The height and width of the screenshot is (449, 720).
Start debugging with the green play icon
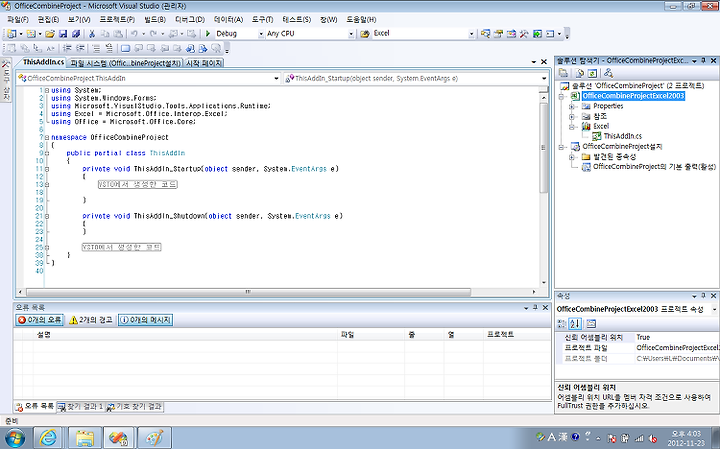tap(208, 34)
